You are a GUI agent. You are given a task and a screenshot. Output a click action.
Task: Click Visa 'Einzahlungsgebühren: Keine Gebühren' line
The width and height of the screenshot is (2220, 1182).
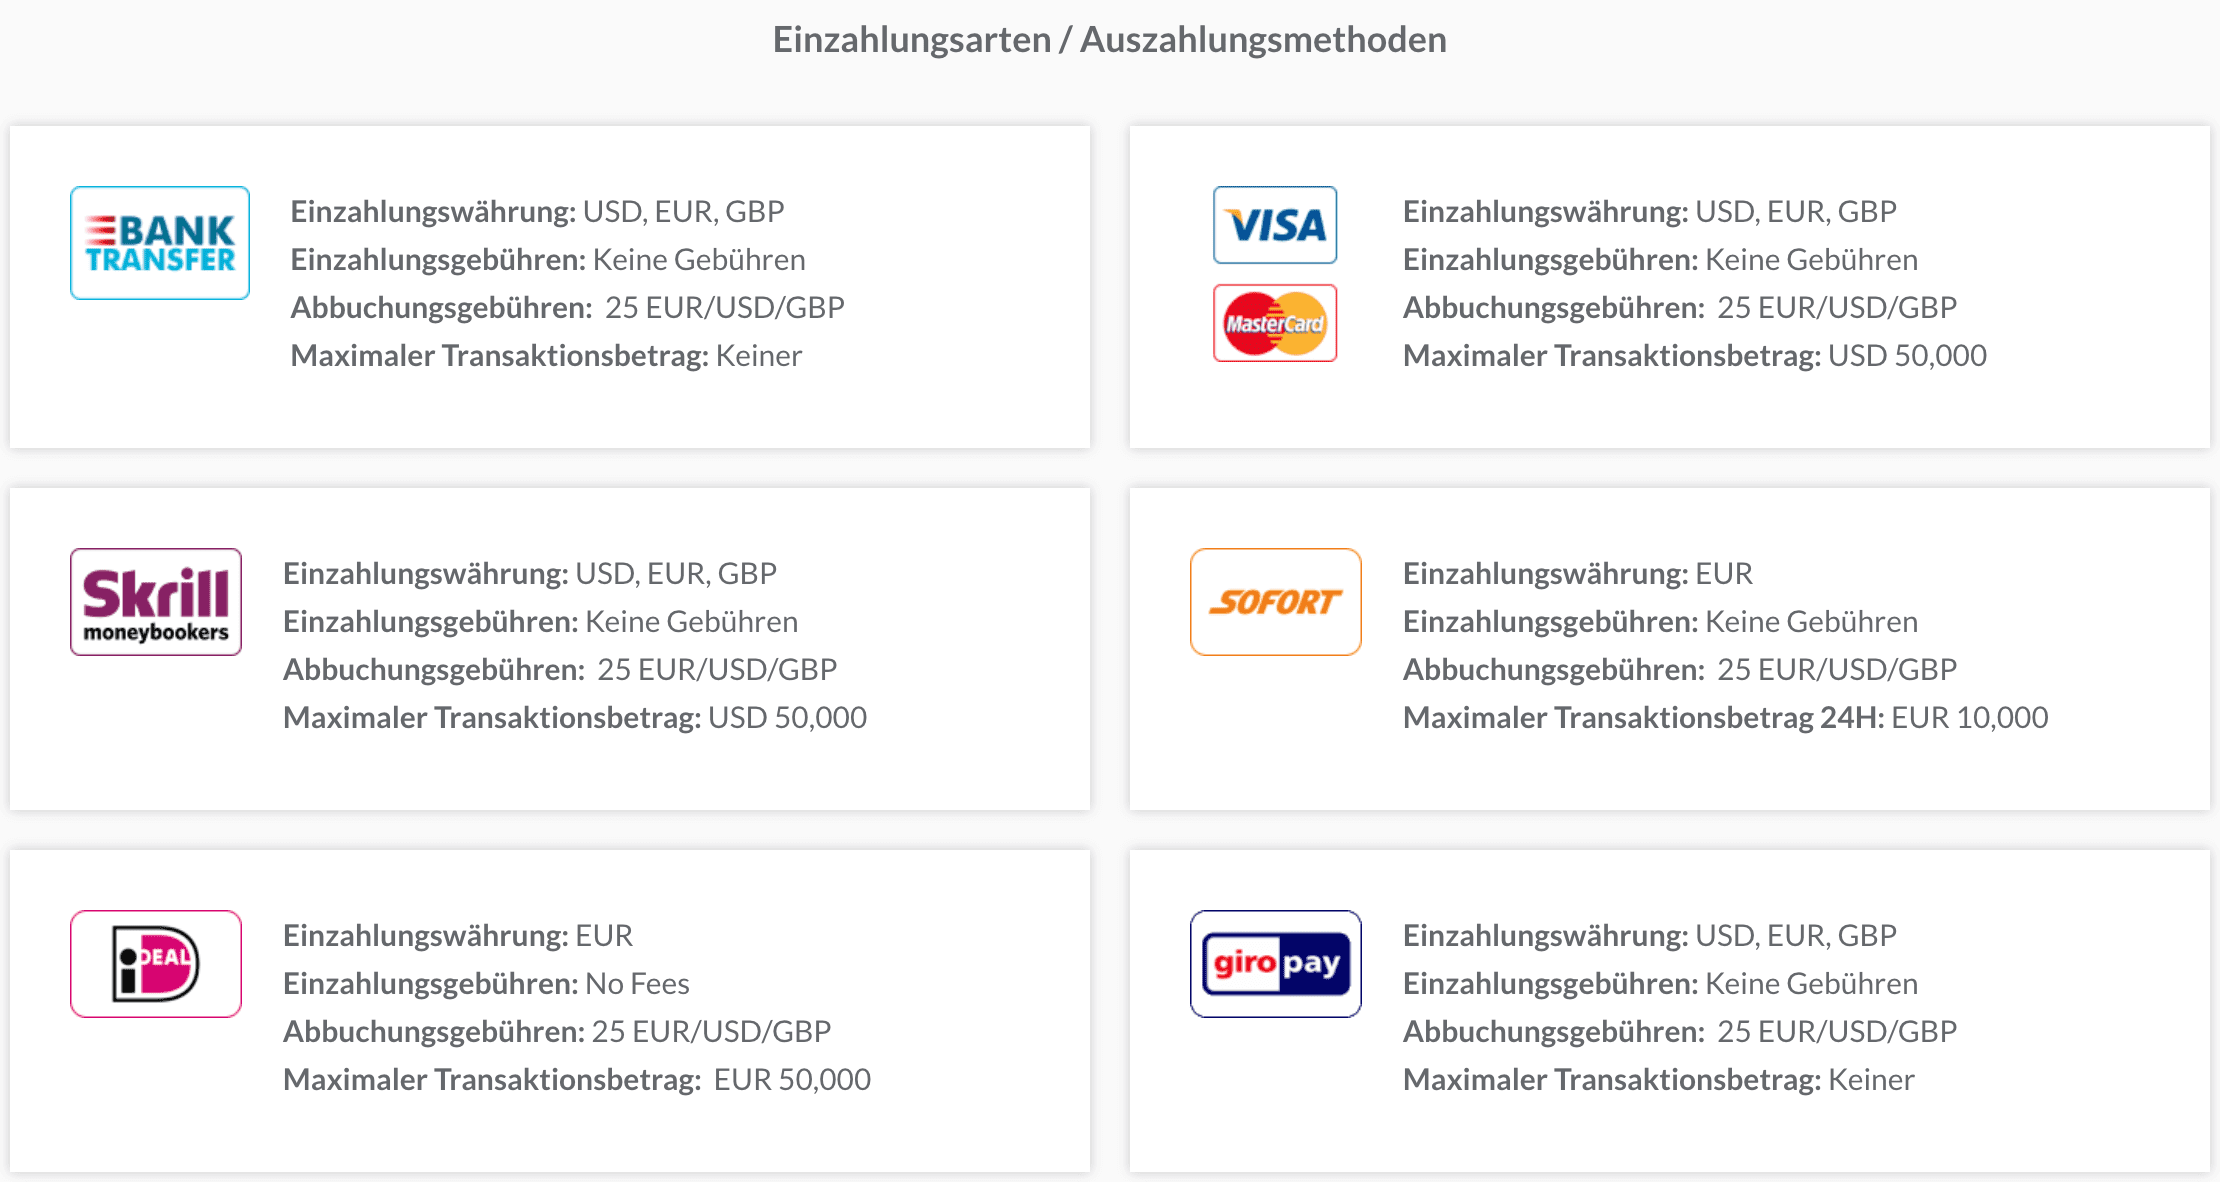coord(1660,260)
